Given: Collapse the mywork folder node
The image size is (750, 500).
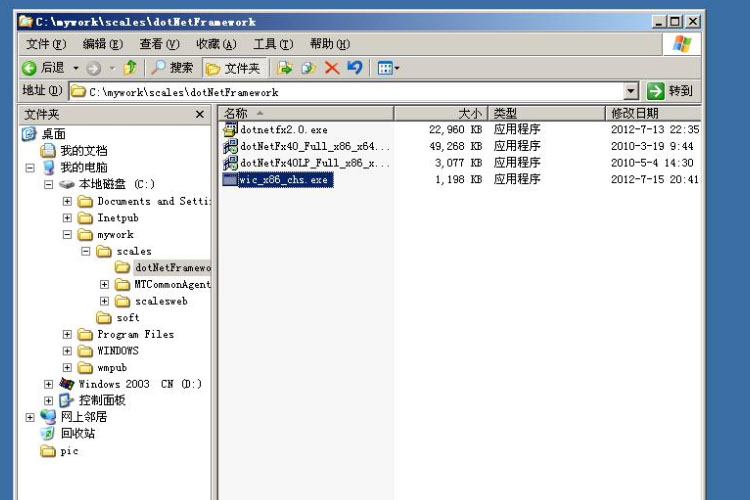Looking at the screenshot, I should (67, 234).
